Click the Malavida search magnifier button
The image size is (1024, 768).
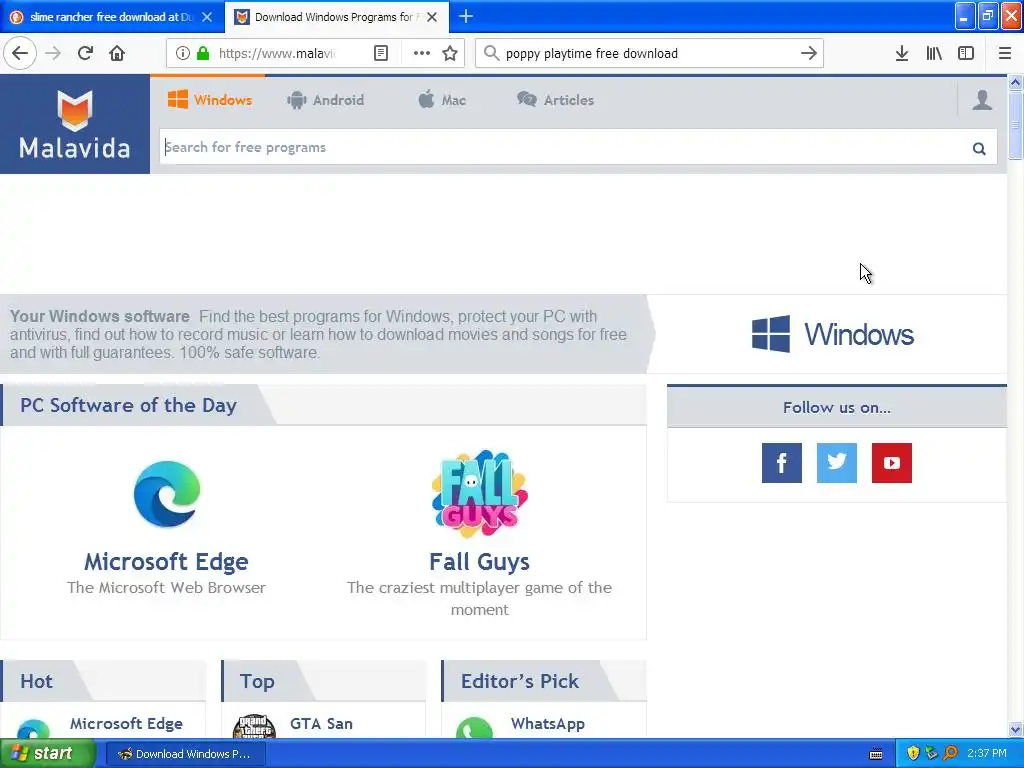[x=979, y=148]
